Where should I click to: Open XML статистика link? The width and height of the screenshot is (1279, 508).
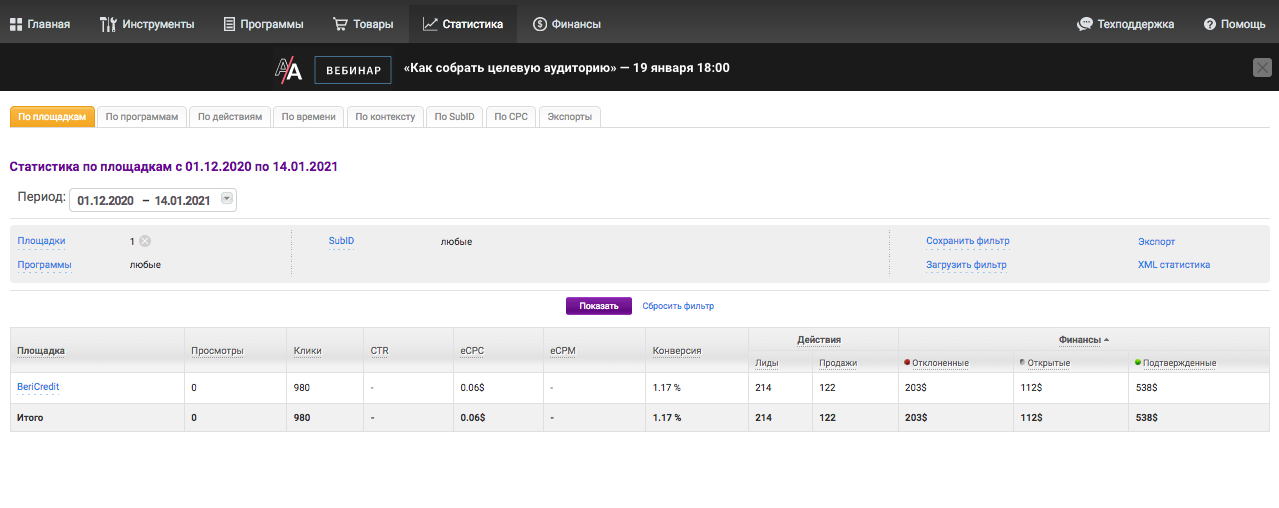[x=1174, y=265]
